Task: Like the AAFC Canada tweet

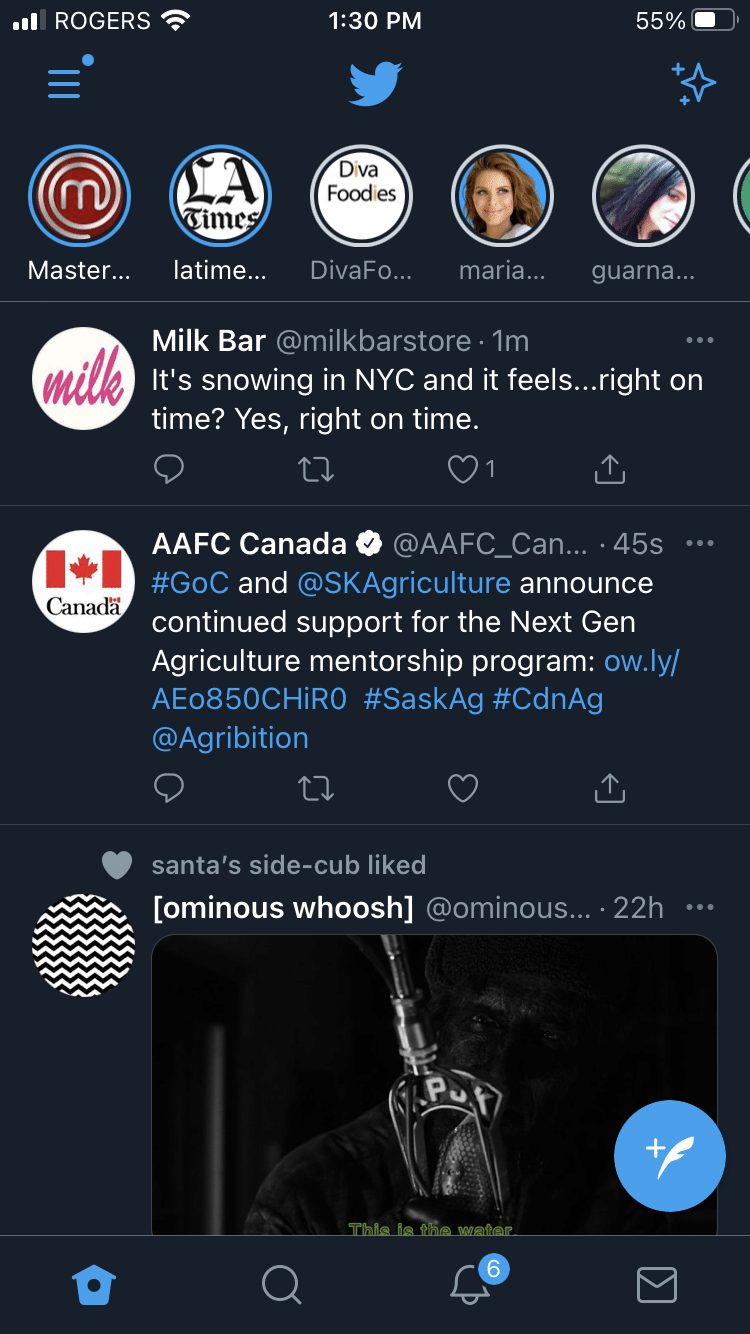Action: (x=463, y=789)
